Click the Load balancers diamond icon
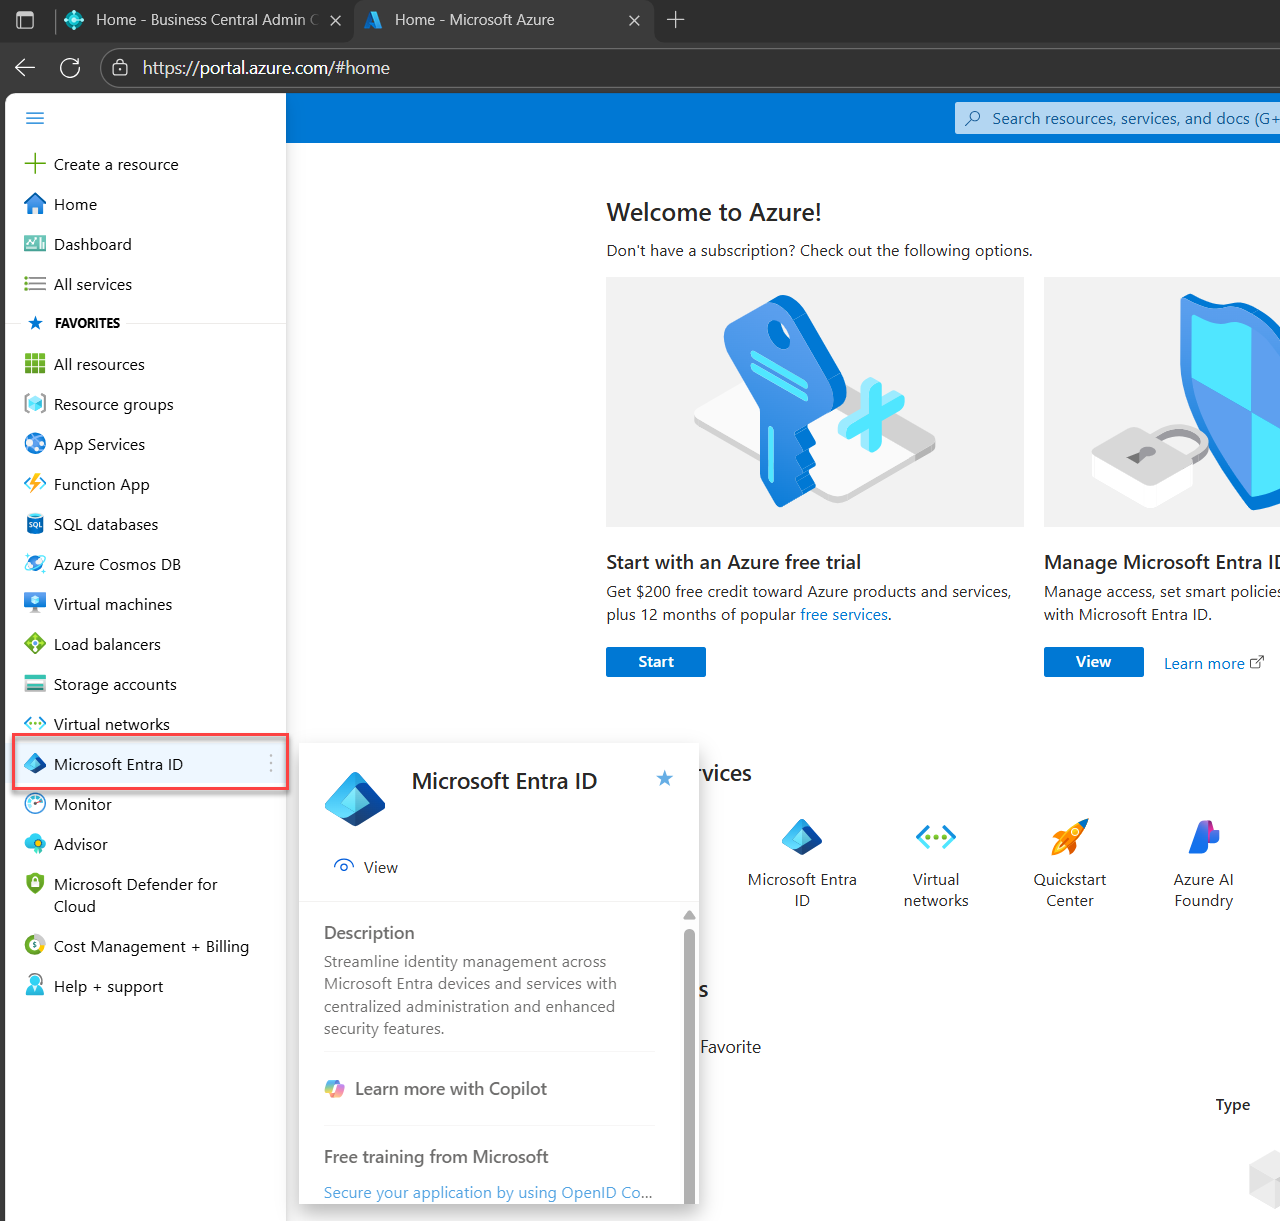The image size is (1280, 1221). [35, 644]
